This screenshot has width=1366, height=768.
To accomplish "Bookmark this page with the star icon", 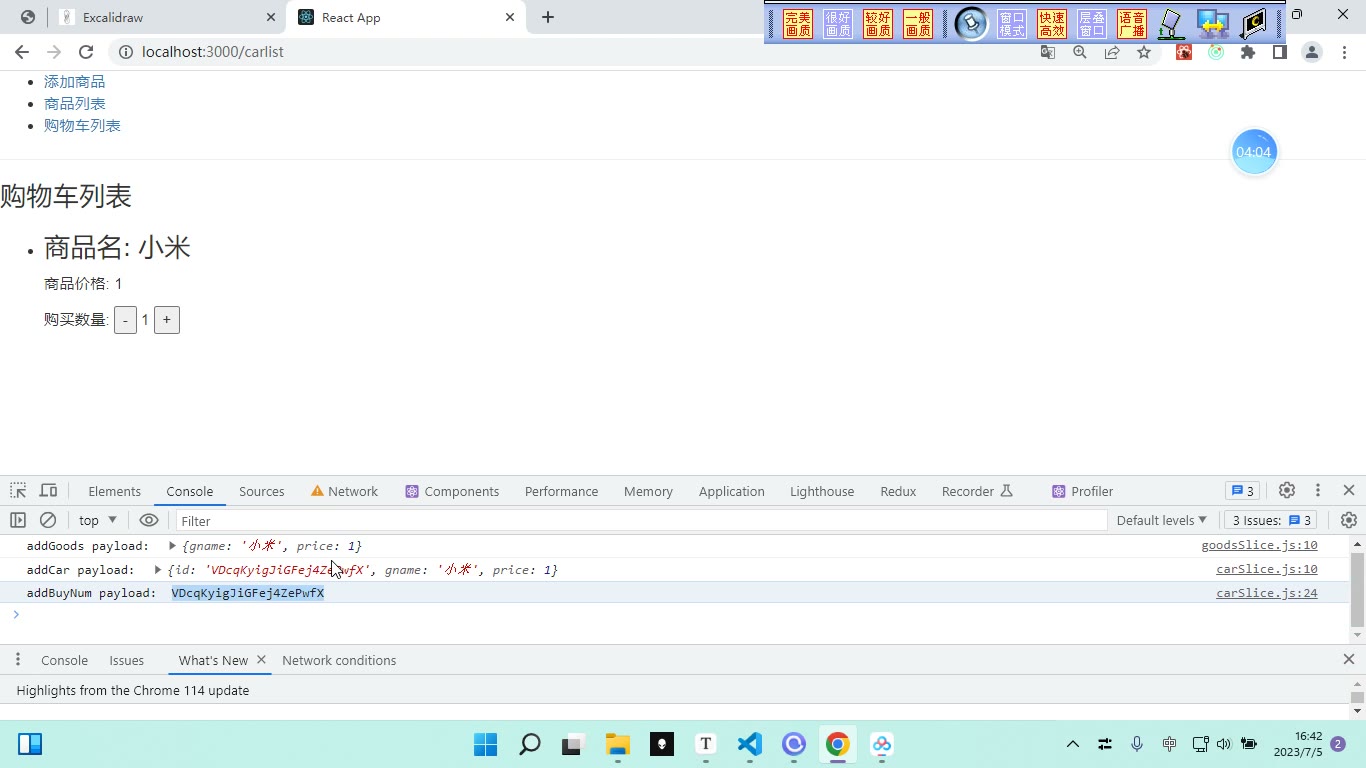I will click(1144, 53).
